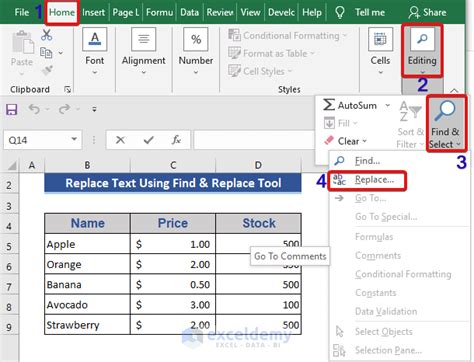Open Conditional Formatting in Styles group
Image resolution: width=474 pixels, height=362 pixels.
tap(288, 35)
